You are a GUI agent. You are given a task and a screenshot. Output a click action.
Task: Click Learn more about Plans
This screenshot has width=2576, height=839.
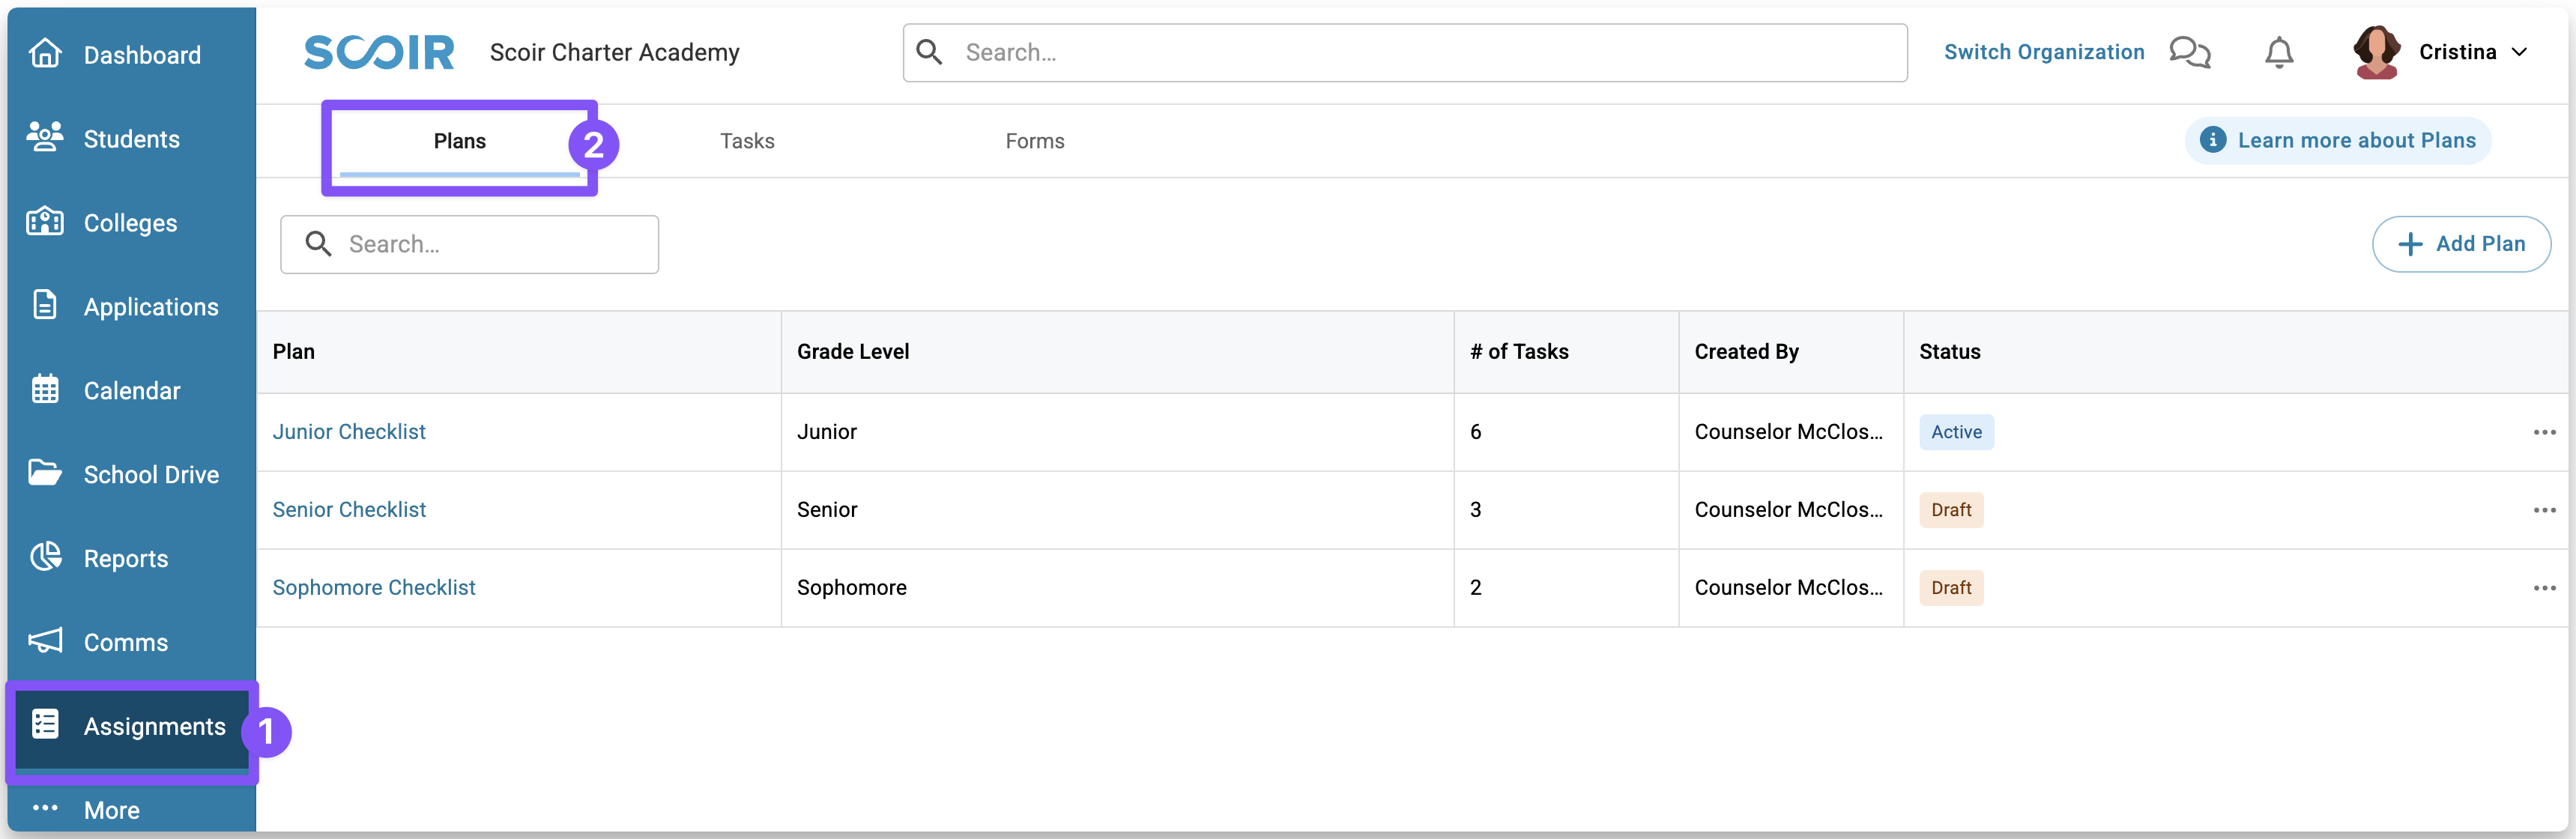pos(2338,140)
